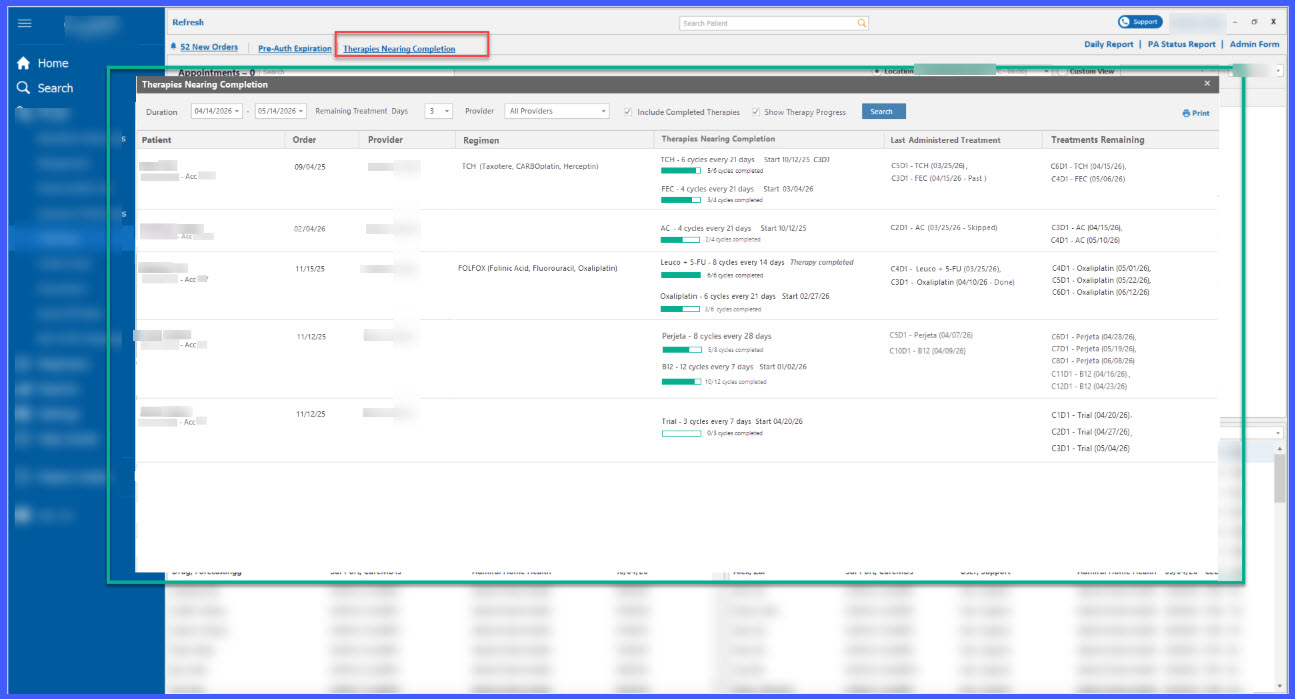This screenshot has width=1295, height=699.
Task: Click the Support phone button
Action: coord(1140,22)
